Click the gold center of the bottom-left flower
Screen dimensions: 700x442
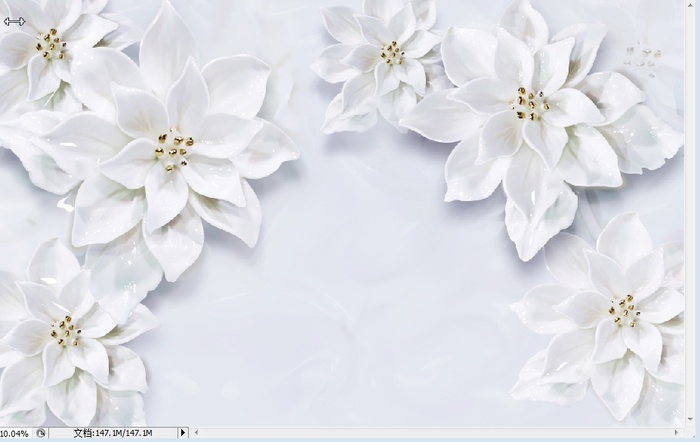[66, 332]
